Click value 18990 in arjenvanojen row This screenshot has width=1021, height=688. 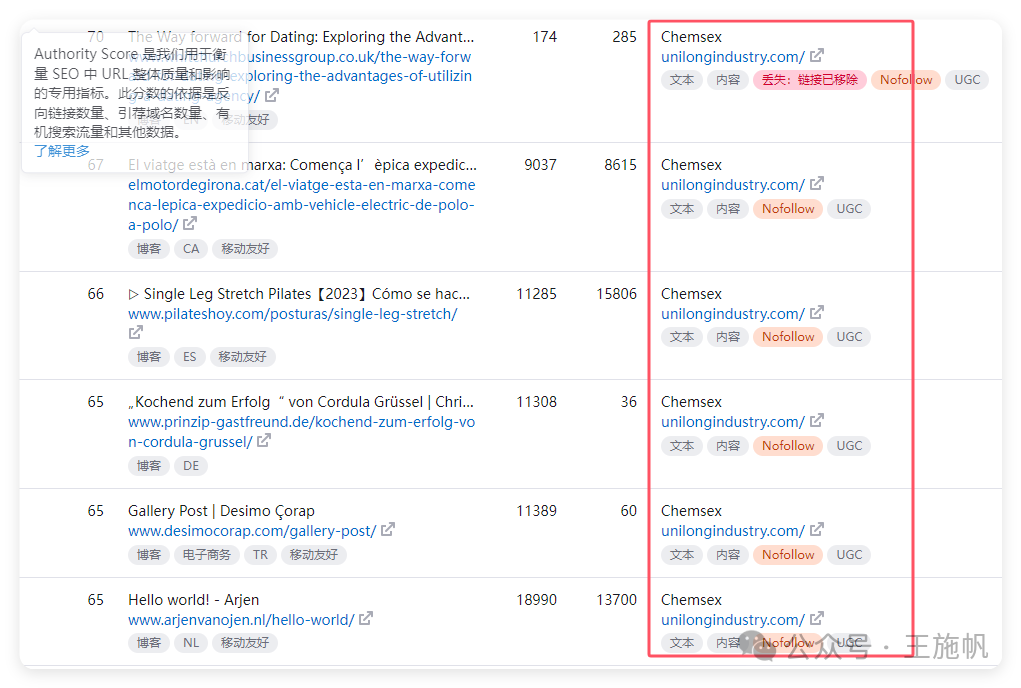tap(537, 599)
